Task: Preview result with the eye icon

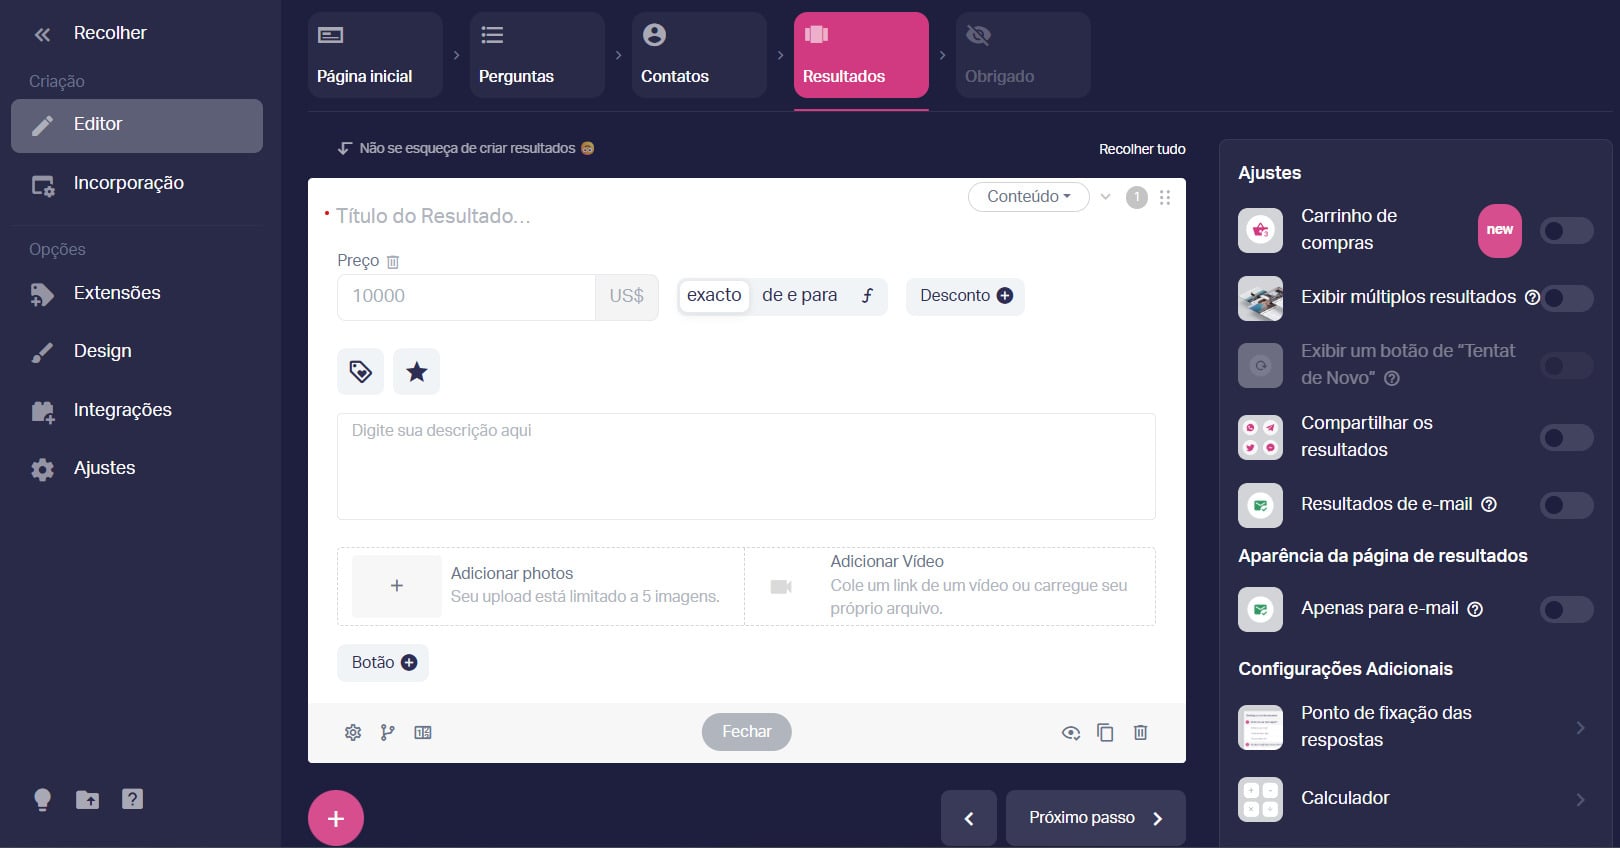Action: click(x=1070, y=733)
